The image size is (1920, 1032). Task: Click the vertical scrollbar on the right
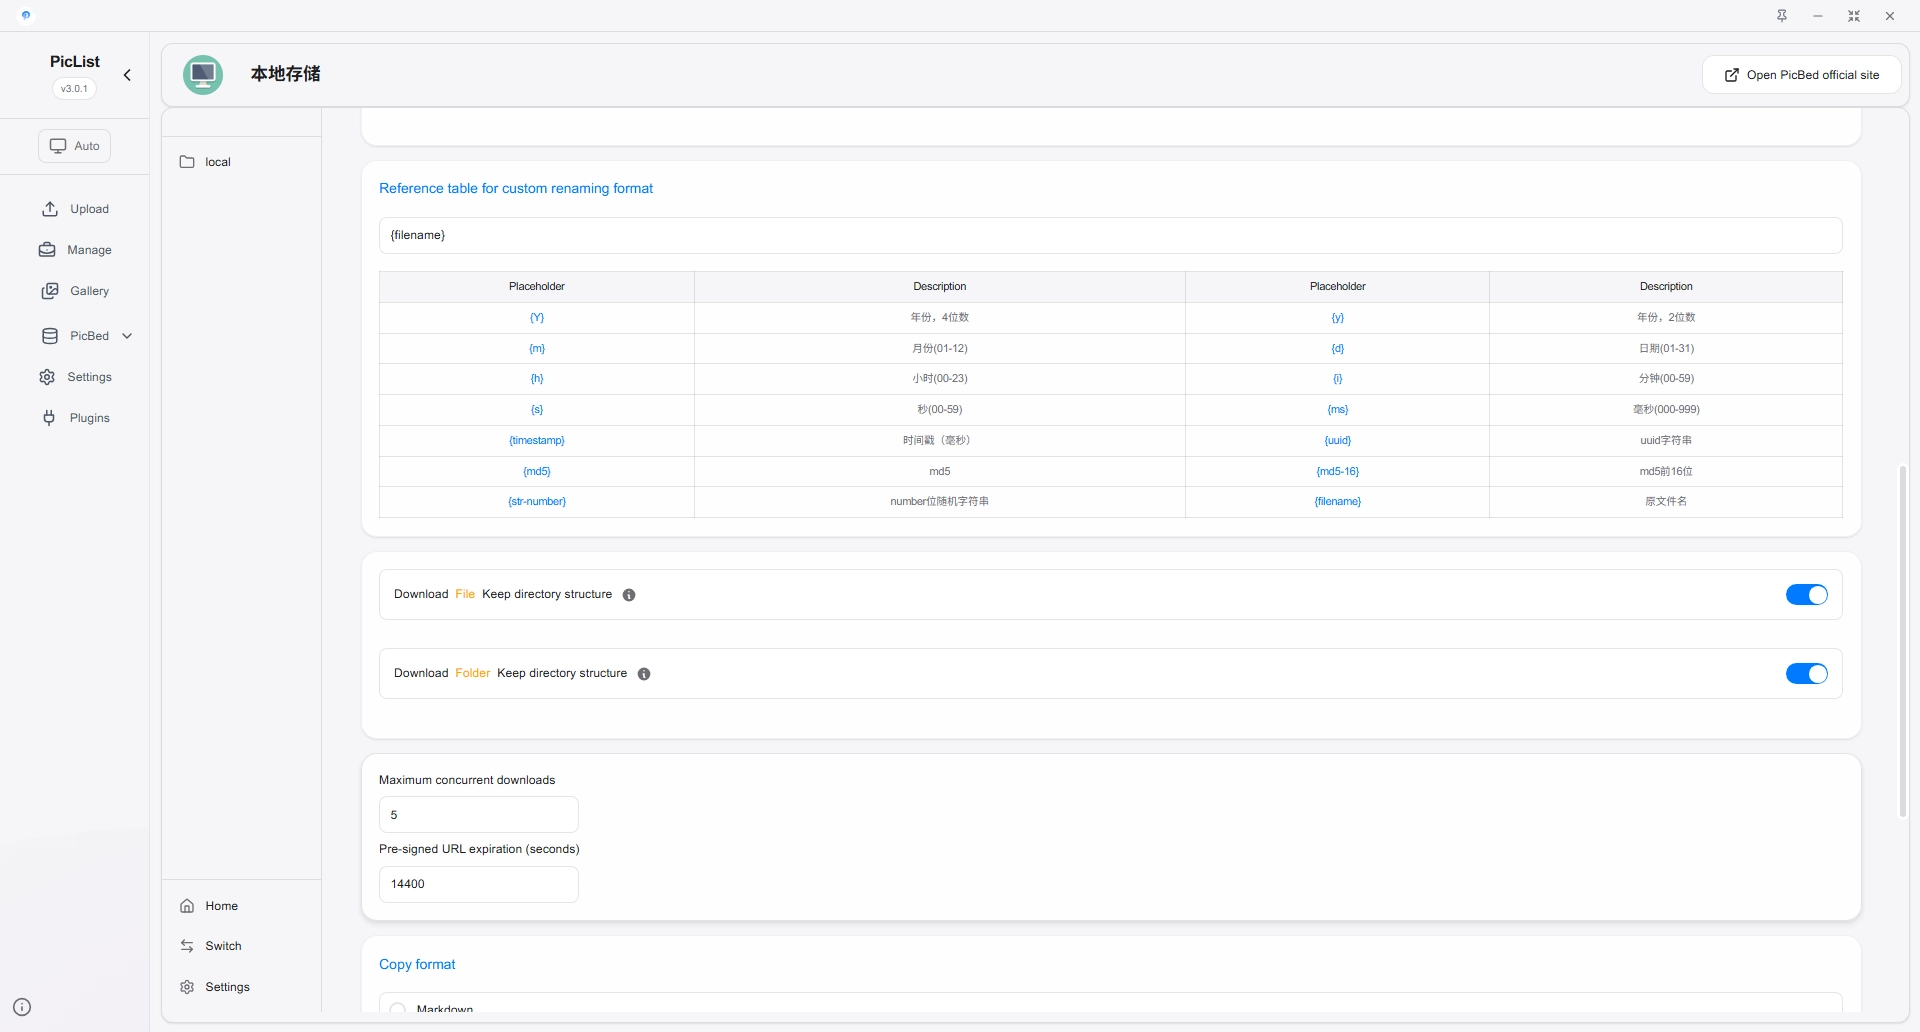(x=1903, y=641)
